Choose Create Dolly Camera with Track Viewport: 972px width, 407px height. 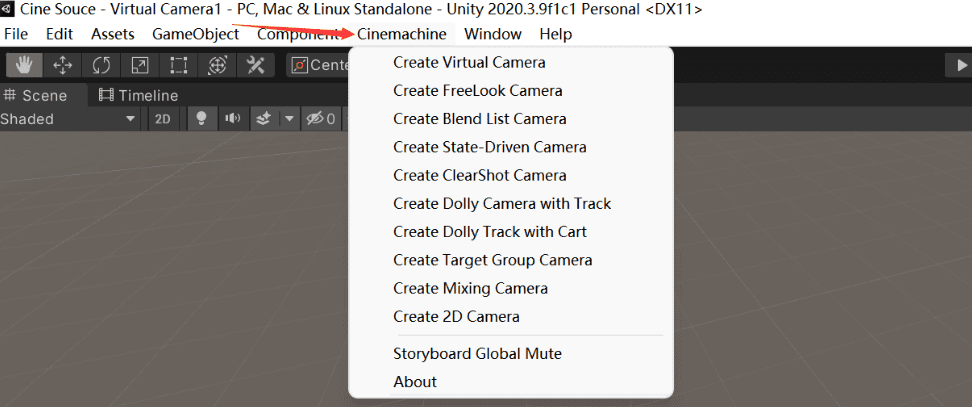pyautogui.click(x=502, y=203)
